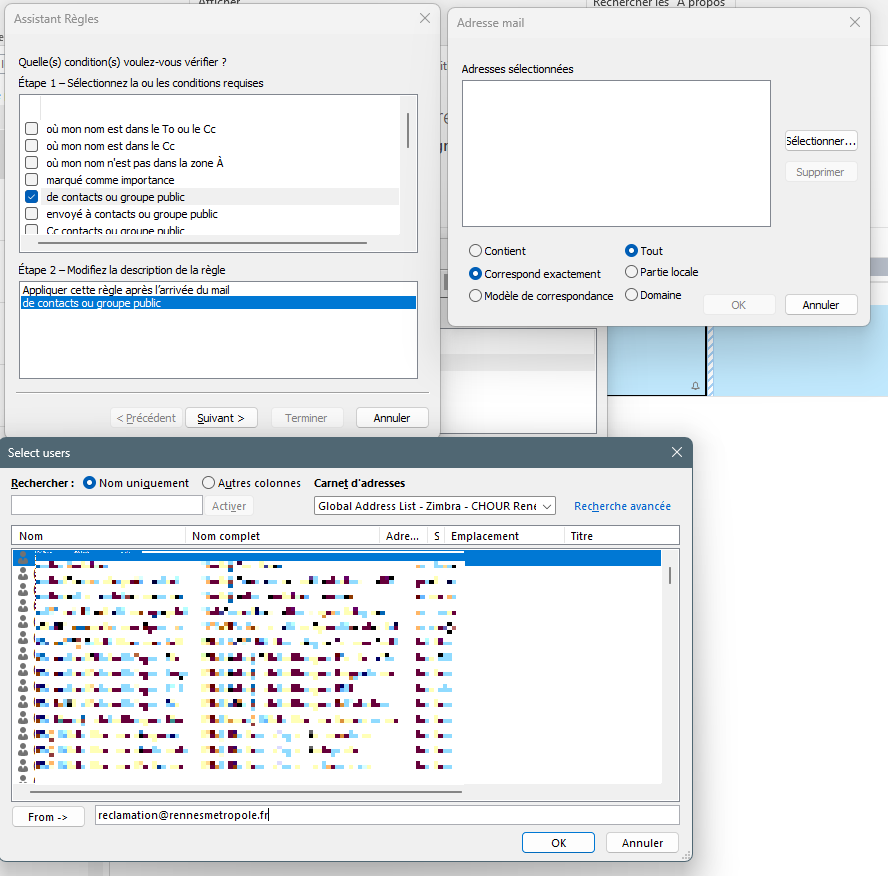The image size is (888, 876).
Task: Click the email address From field
Action: (386, 815)
